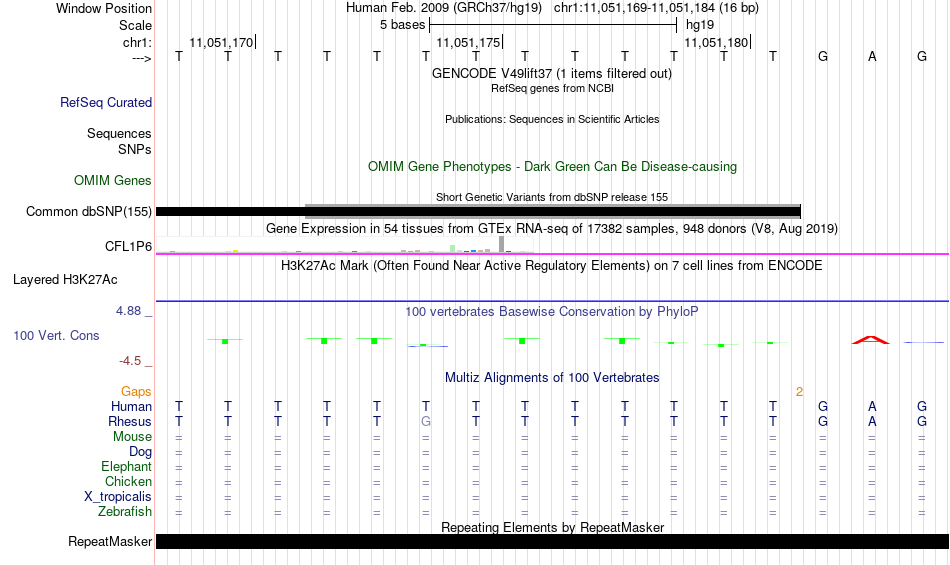Image resolution: width=950 pixels, height=565 pixels.
Task: Click the Sequences track label
Action: click(119, 133)
